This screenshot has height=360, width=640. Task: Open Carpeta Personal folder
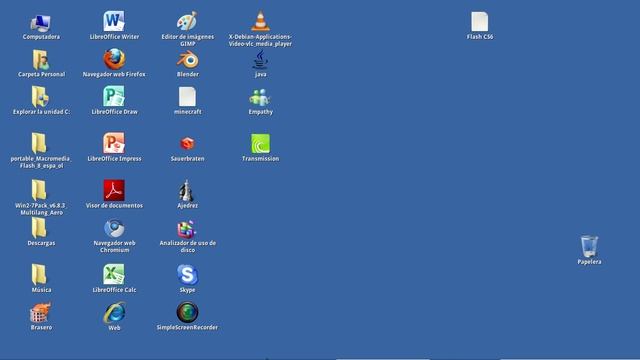(x=40, y=60)
